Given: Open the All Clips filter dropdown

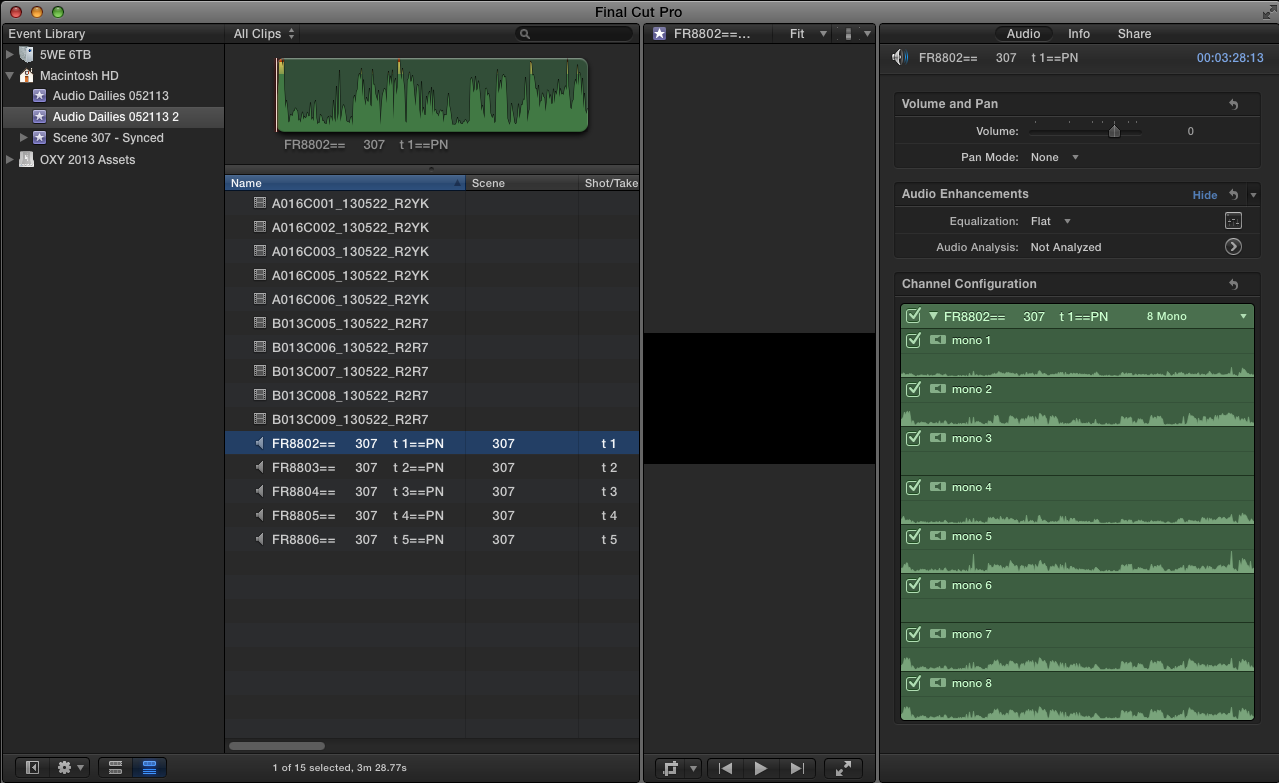Looking at the screenshot, I should click(264, 34).
